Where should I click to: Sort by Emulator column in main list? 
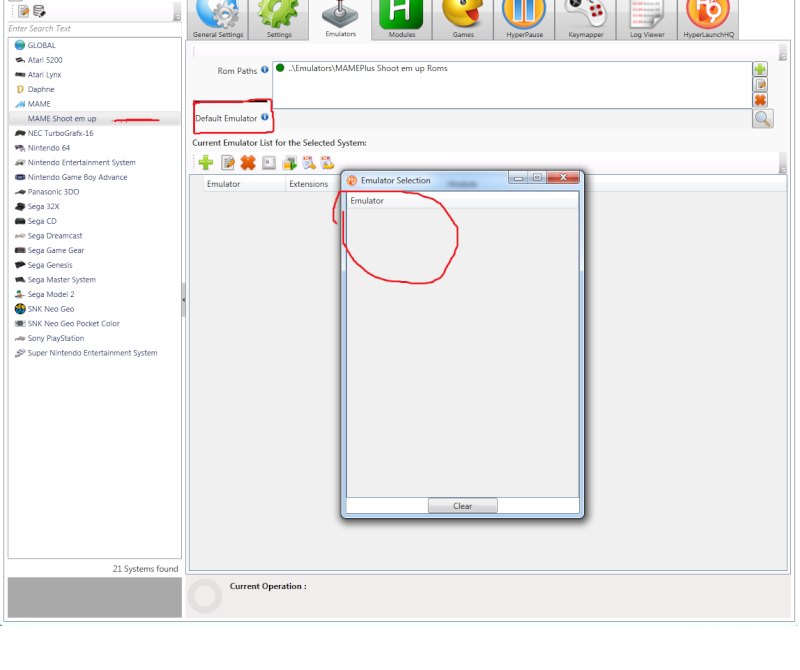coord(244,184)
